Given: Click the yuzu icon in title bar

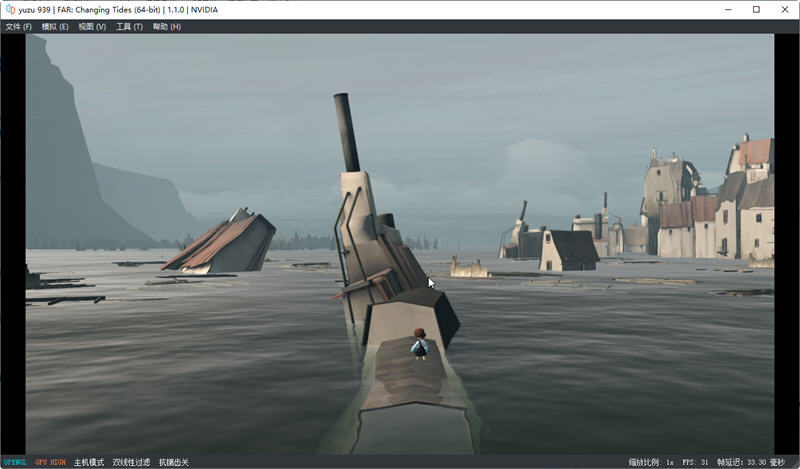Looking at the screenshot, I should click(10, 9).
